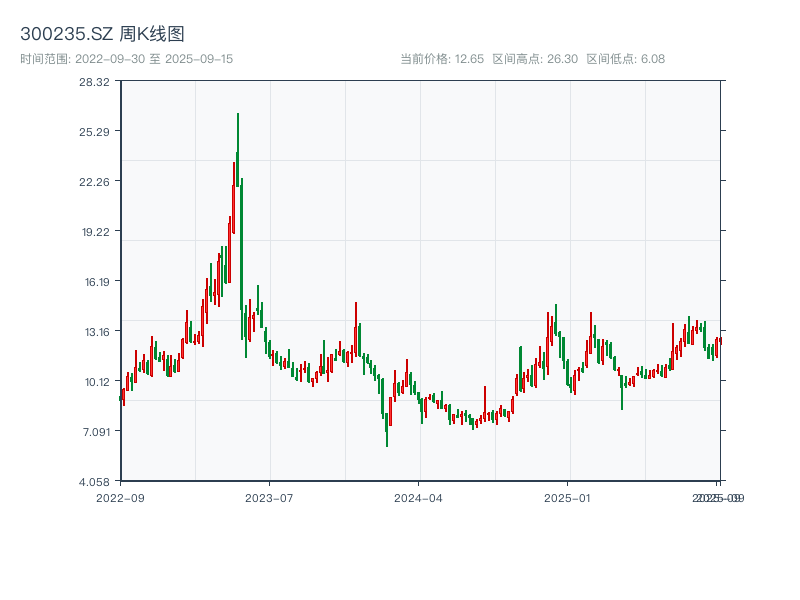
Task: Click the 区间高点 26.30 label
Action: pos(535,59)
